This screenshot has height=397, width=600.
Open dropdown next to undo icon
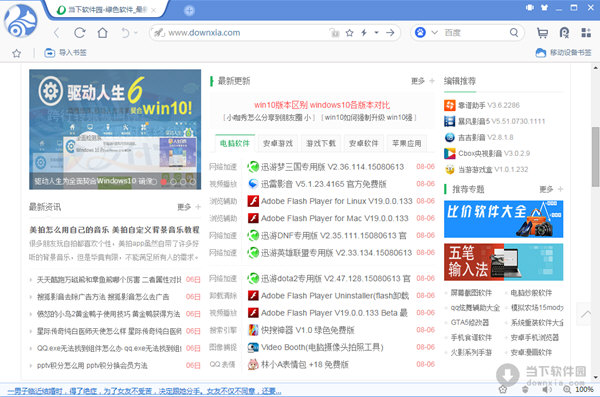click(x=135, y=33)
